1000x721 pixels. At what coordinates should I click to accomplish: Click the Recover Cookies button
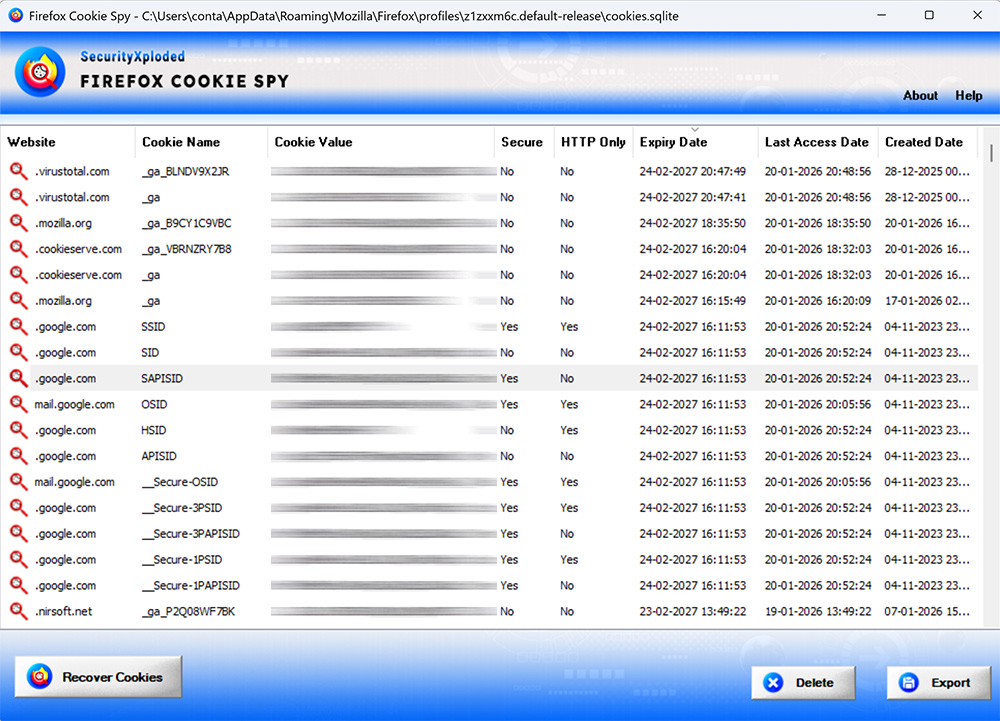[97, 677]
